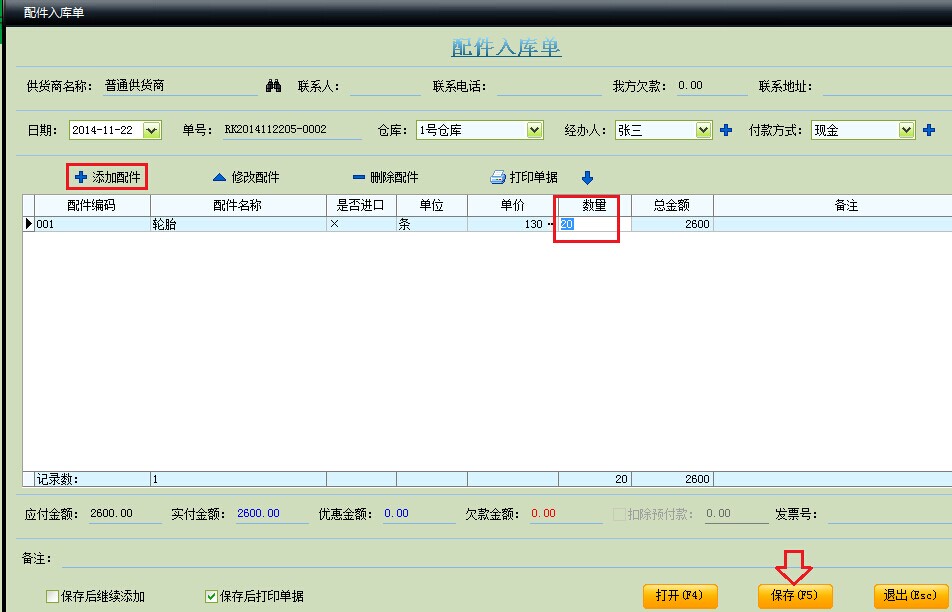Click the × cell under 是否进口
Screen dimensions: 952x612
pyautogui.click(x=361, y=224)
